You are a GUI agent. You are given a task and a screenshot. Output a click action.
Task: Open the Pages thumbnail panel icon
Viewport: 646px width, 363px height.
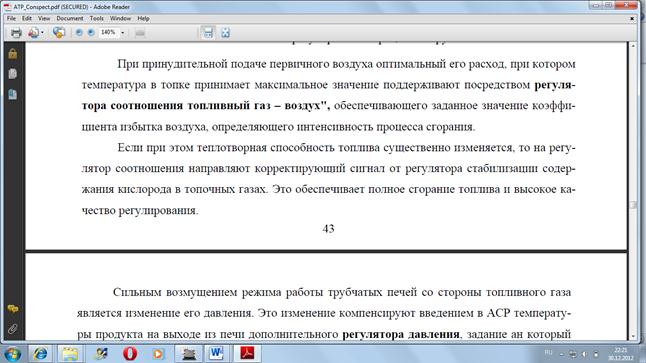13,74
